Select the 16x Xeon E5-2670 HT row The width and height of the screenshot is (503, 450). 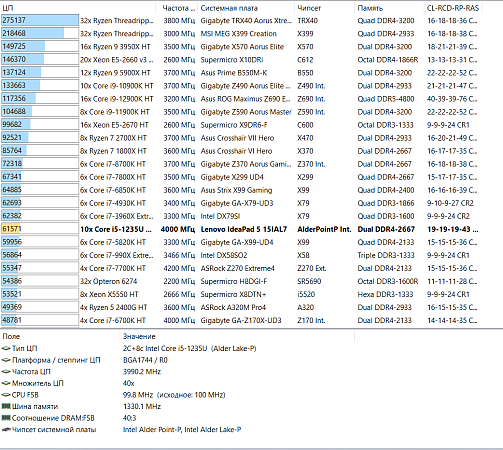(x=241, y=125)
